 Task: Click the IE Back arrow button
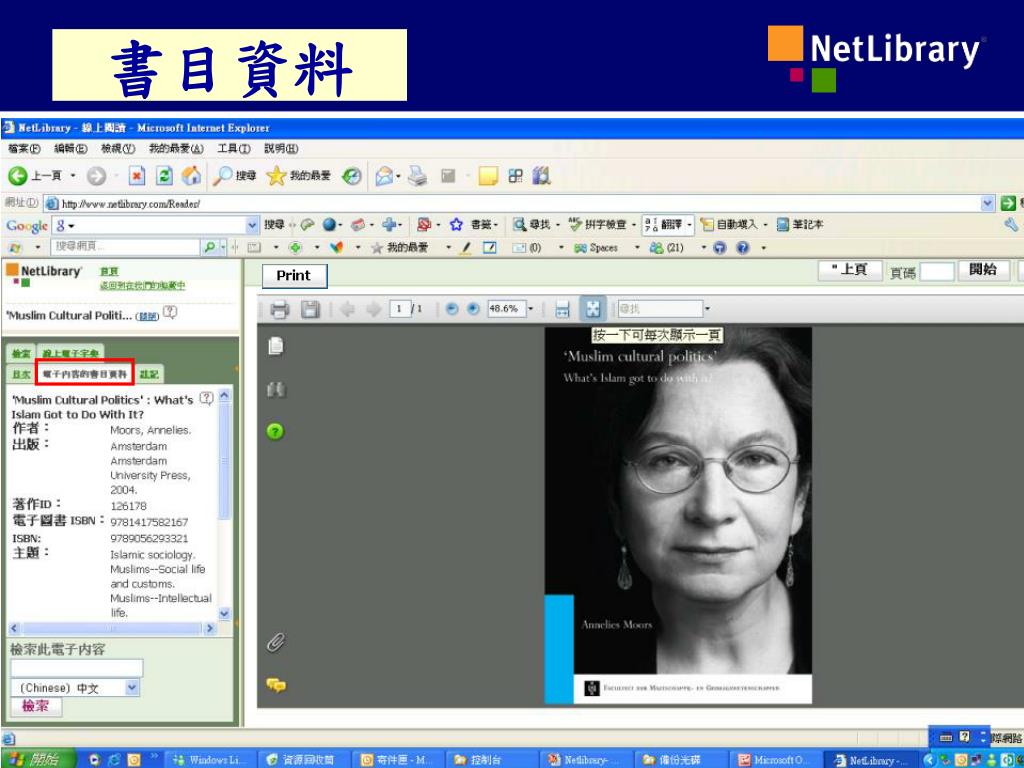tap(18, 176)
